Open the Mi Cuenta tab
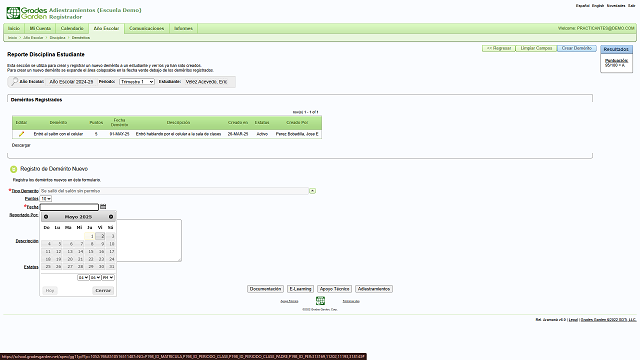The width and height of the screenshot is (640, 360). pos(40,29)
